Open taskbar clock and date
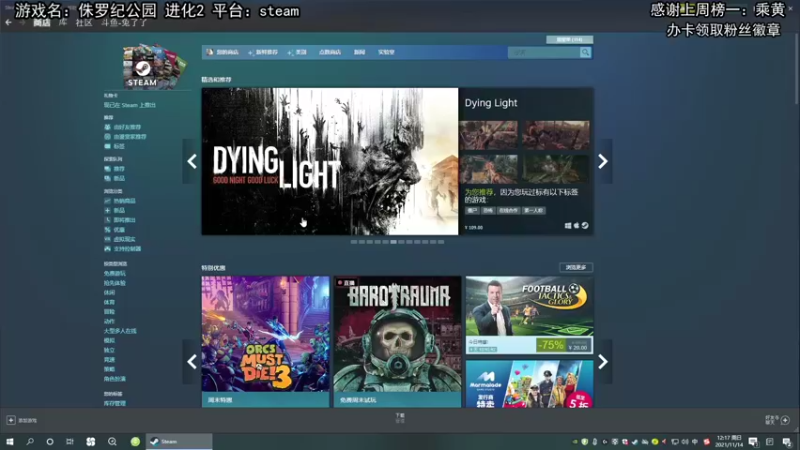The width and height of the screenshot is (800, 450). [x=729, y=441]
